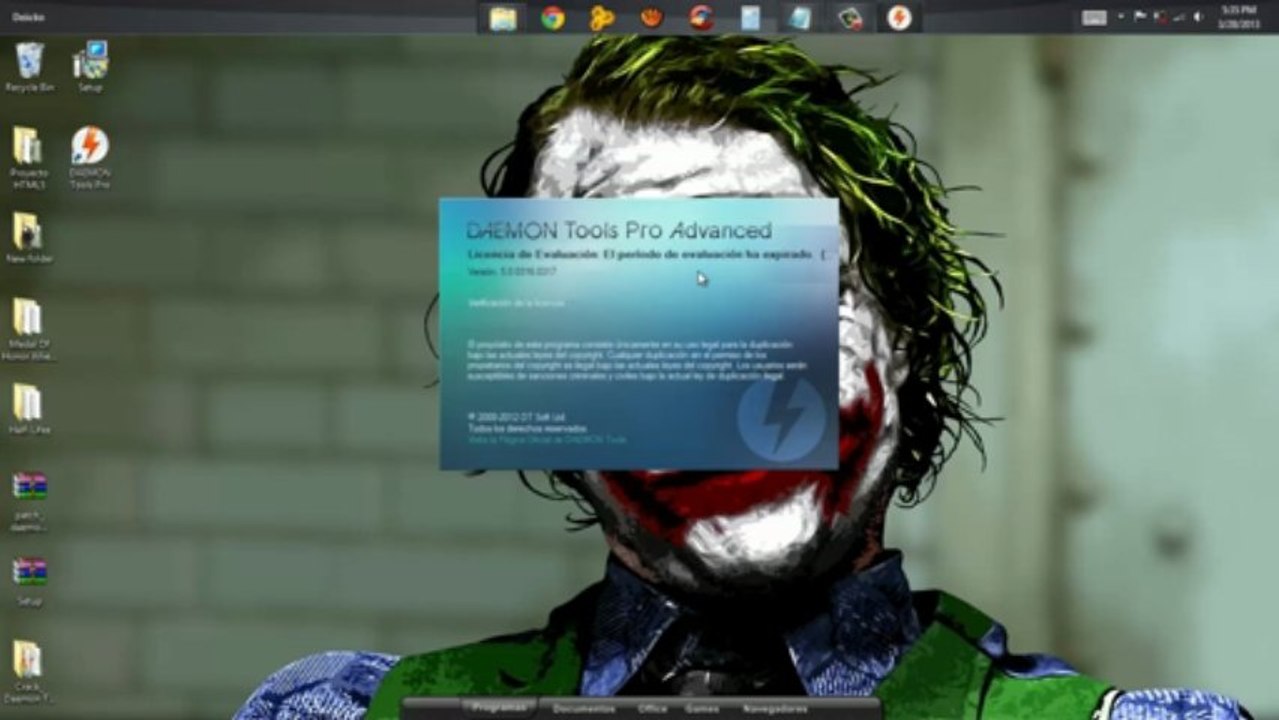
Task: Click the version number line on splash
Action: [511, 272]
